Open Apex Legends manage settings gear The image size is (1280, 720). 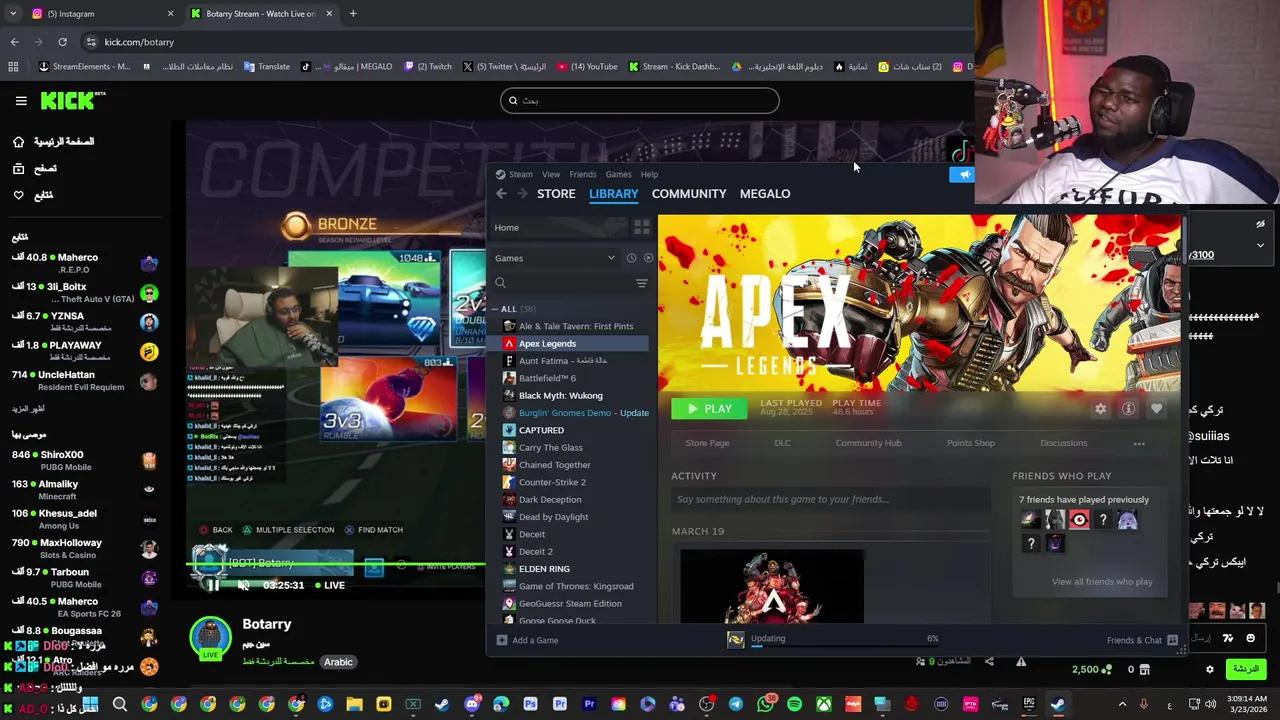(1100, 409)
